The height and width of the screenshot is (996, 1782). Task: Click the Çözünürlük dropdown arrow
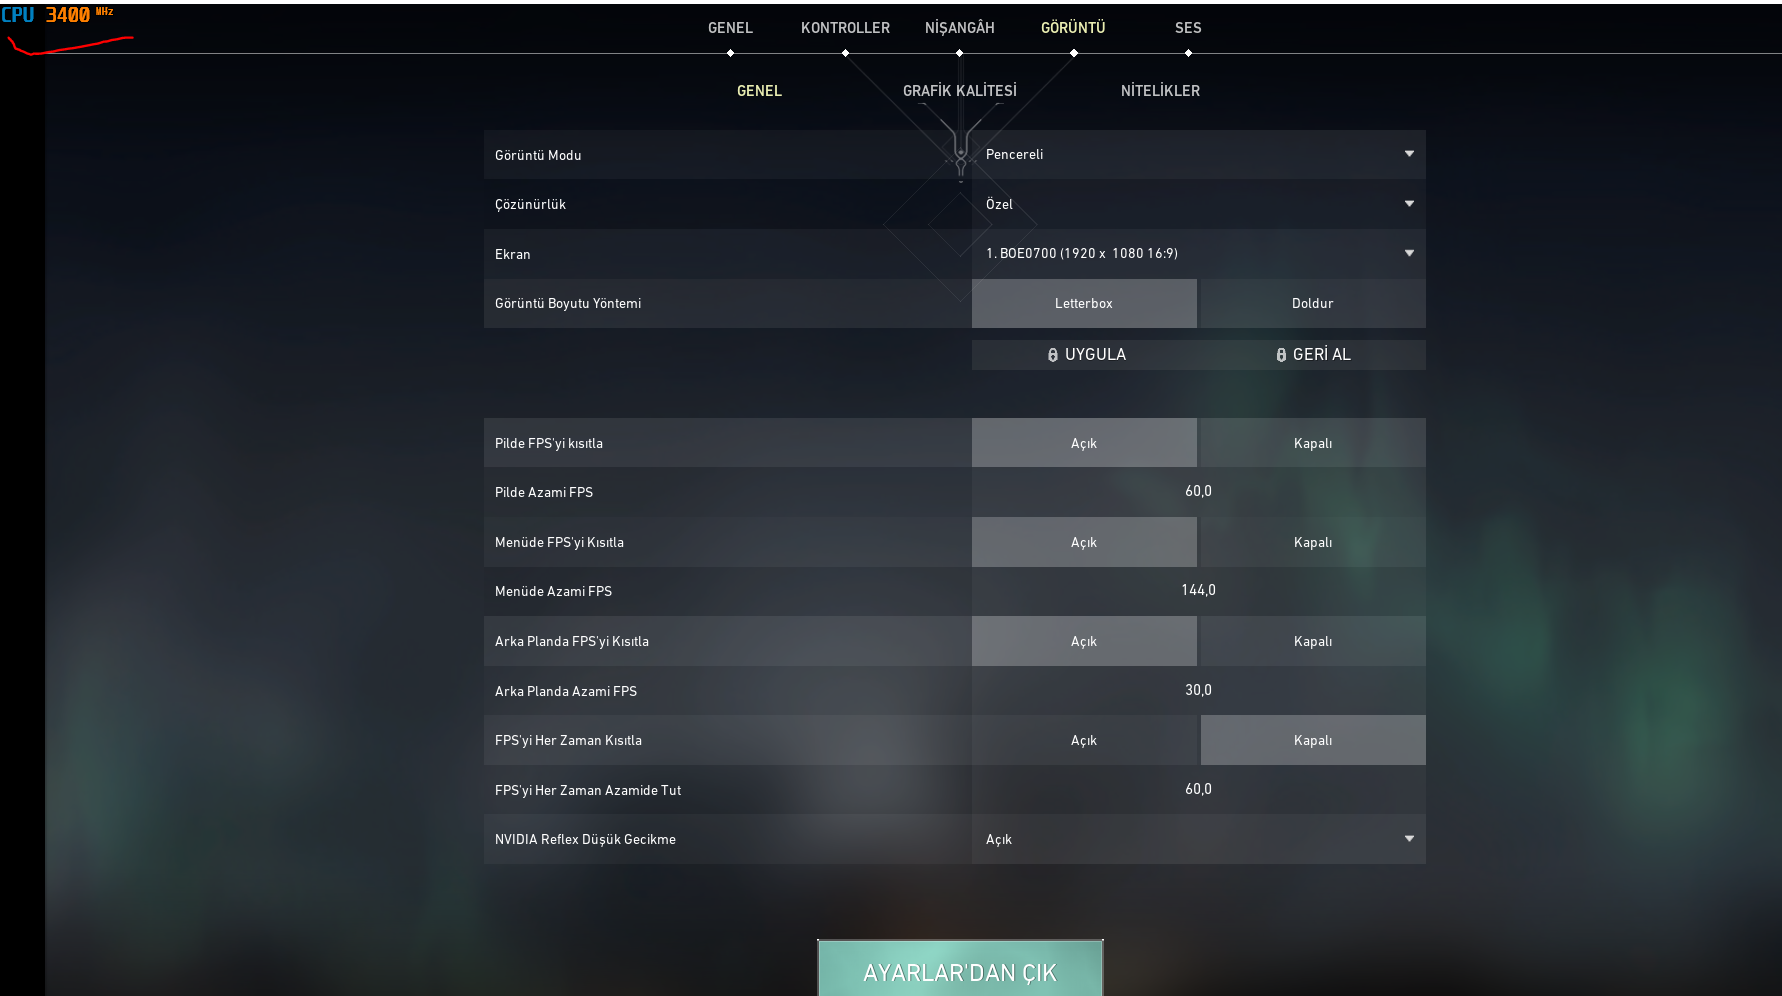coord(1409,204)
